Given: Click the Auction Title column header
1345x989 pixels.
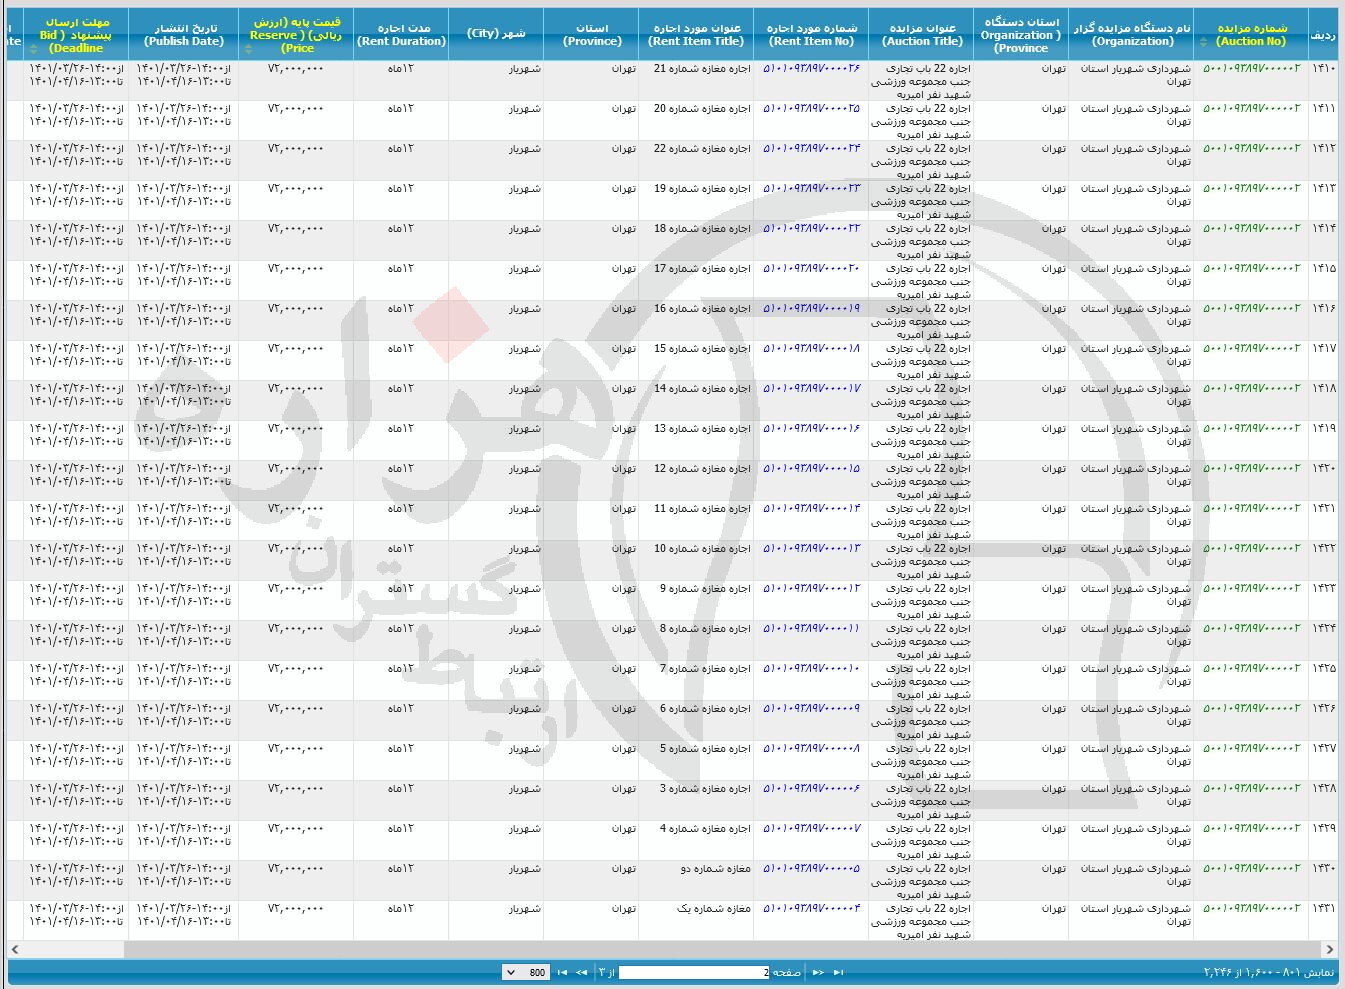Looking at the screenshot, I should click(x=922, y=35).
